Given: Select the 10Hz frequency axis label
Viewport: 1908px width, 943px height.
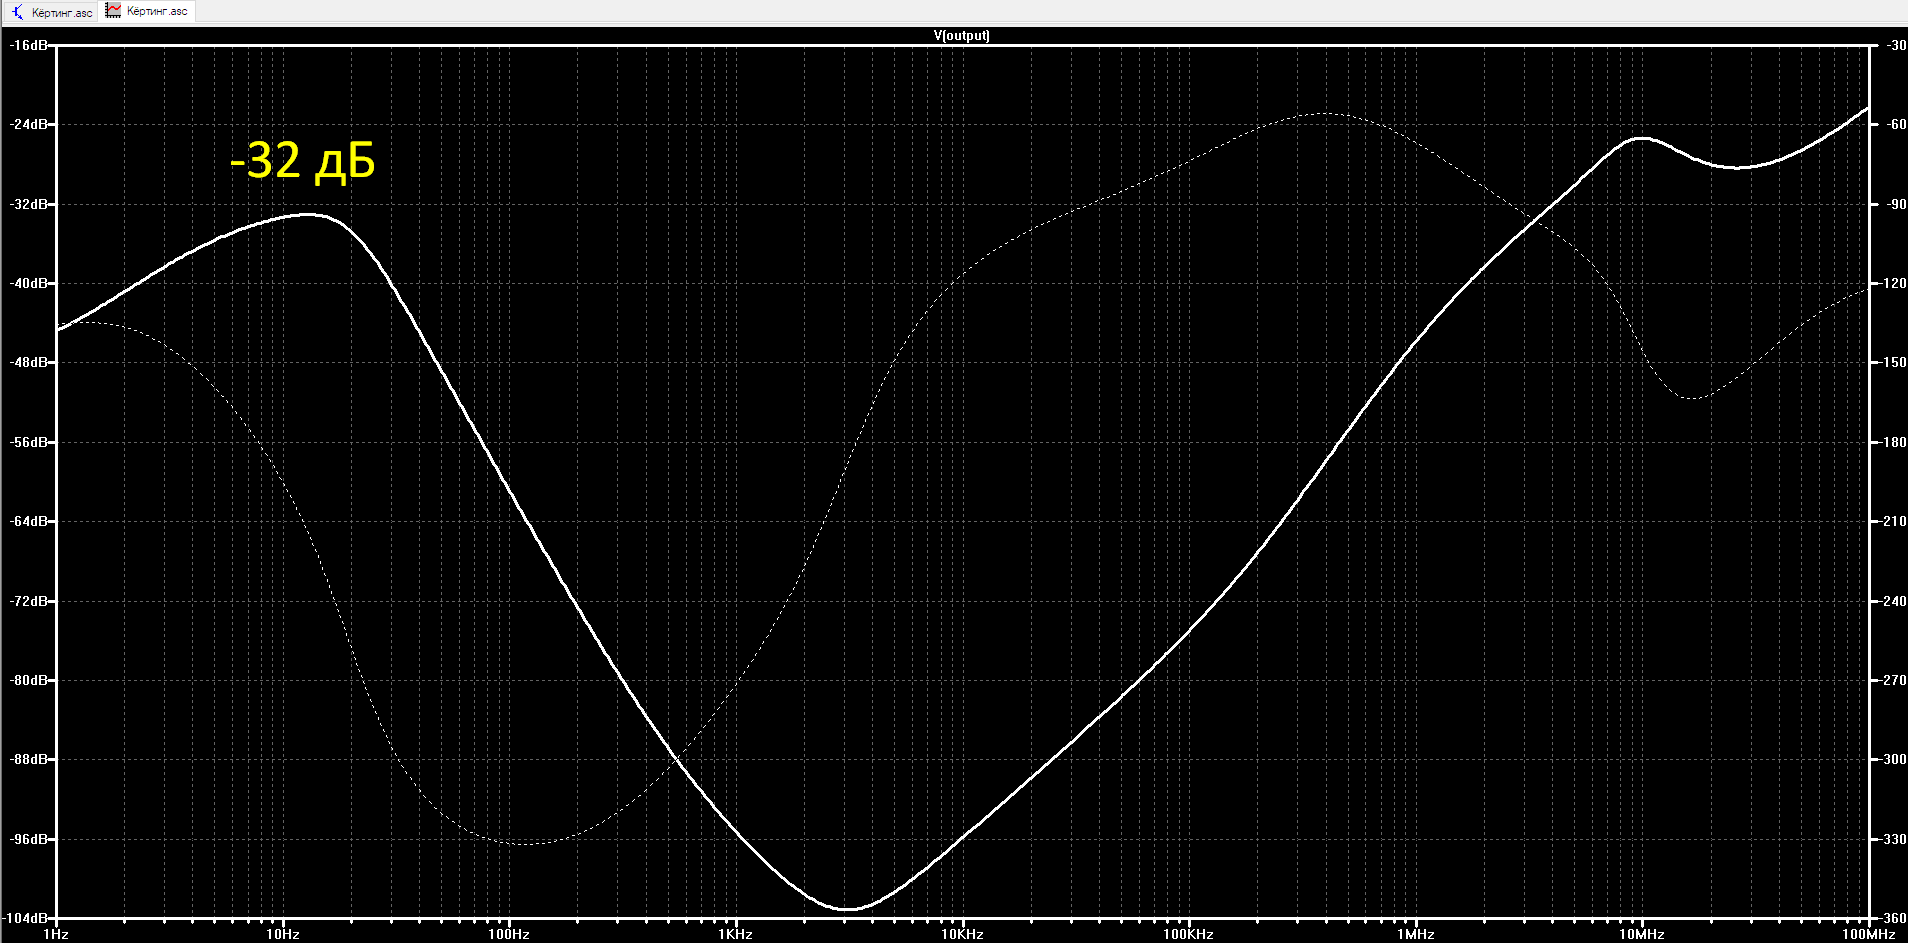Looking at the screenshot, I should click(x=283, y=934).
